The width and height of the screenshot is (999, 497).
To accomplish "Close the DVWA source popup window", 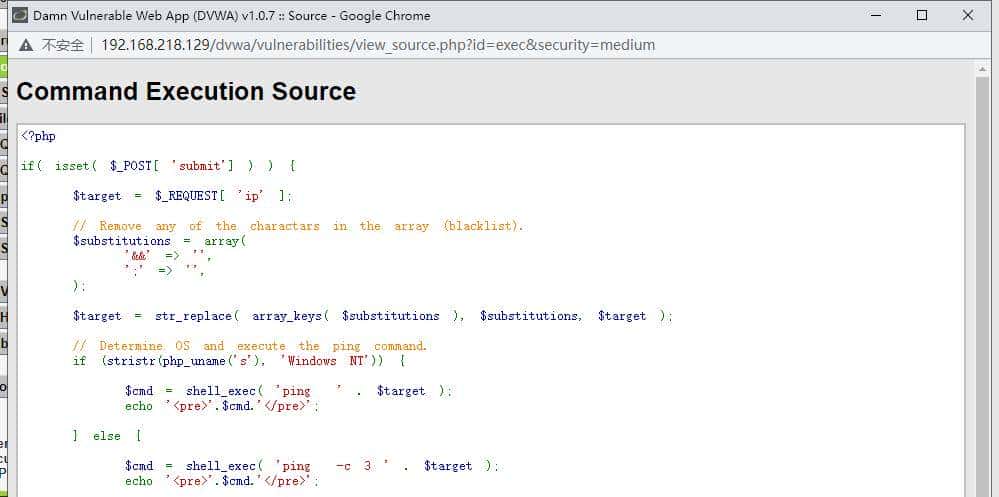I will (968, 15).
